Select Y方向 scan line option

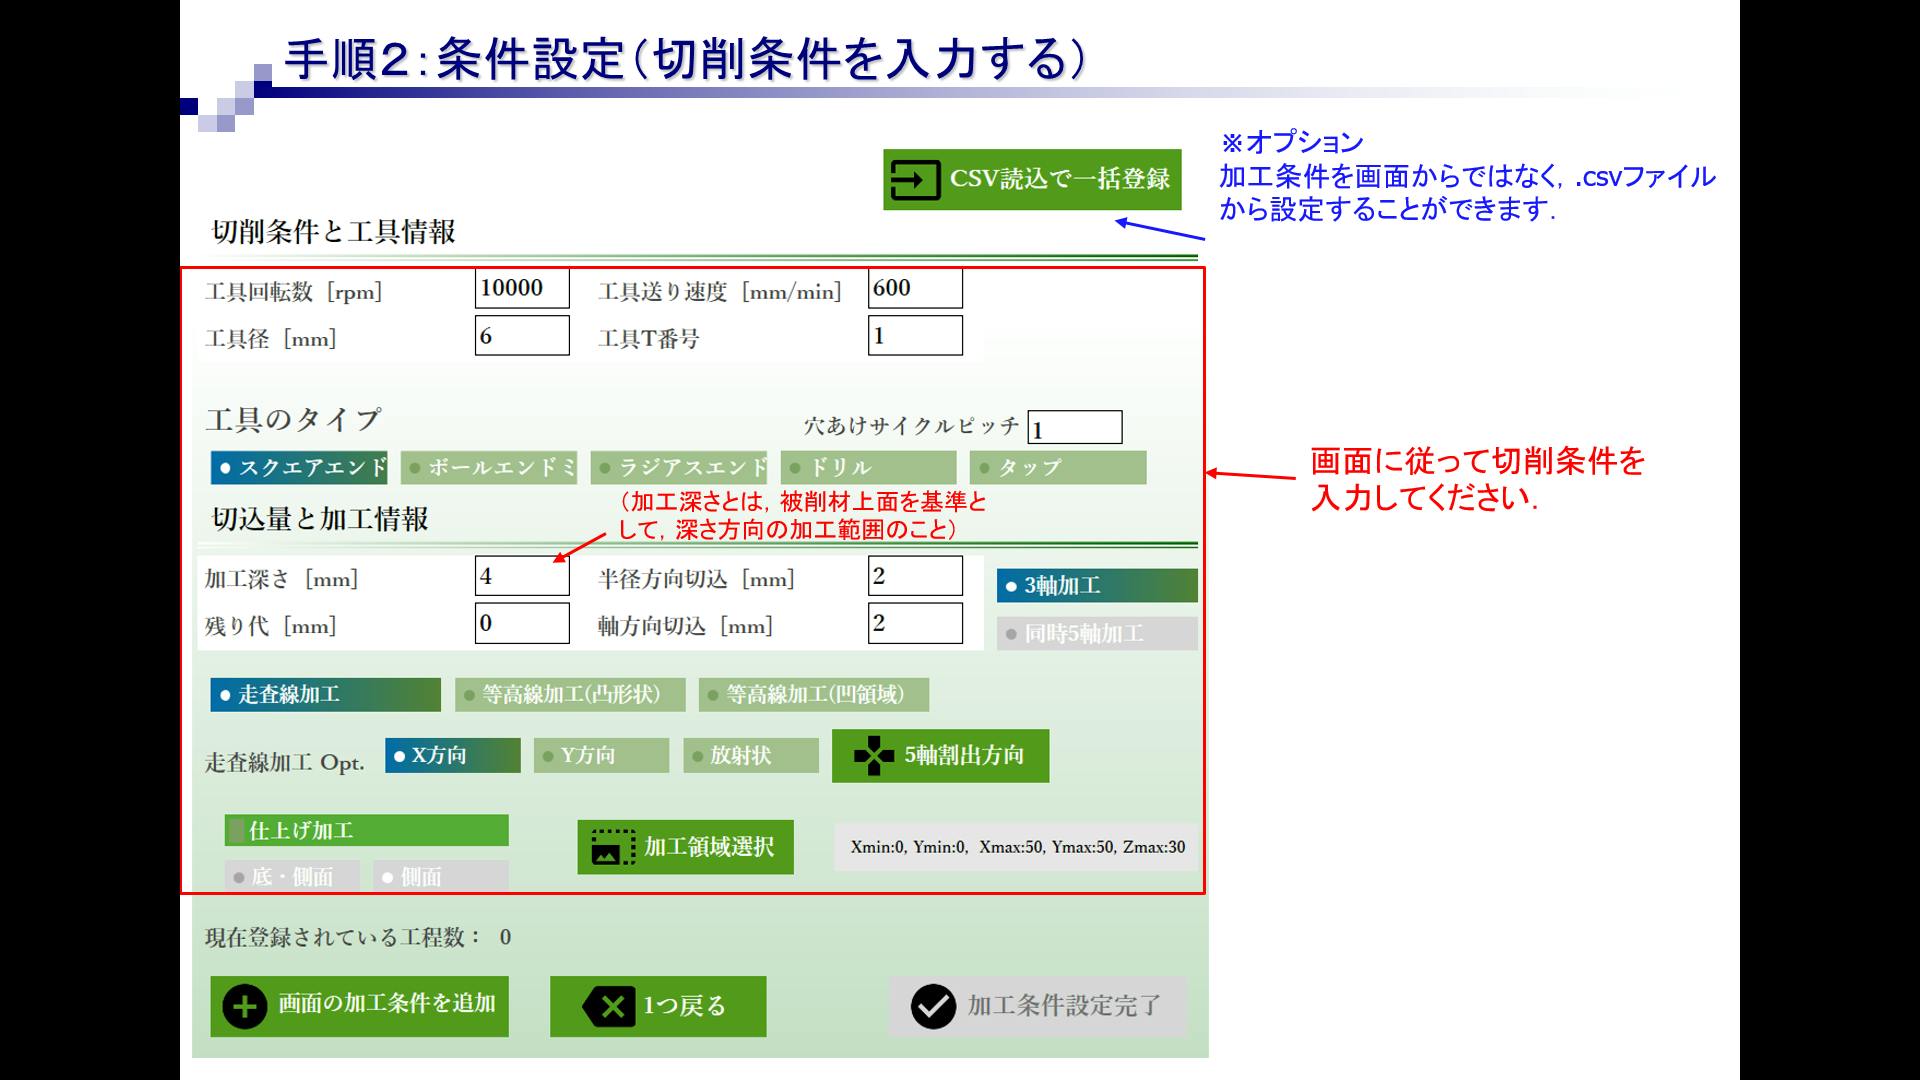[601, 756]
